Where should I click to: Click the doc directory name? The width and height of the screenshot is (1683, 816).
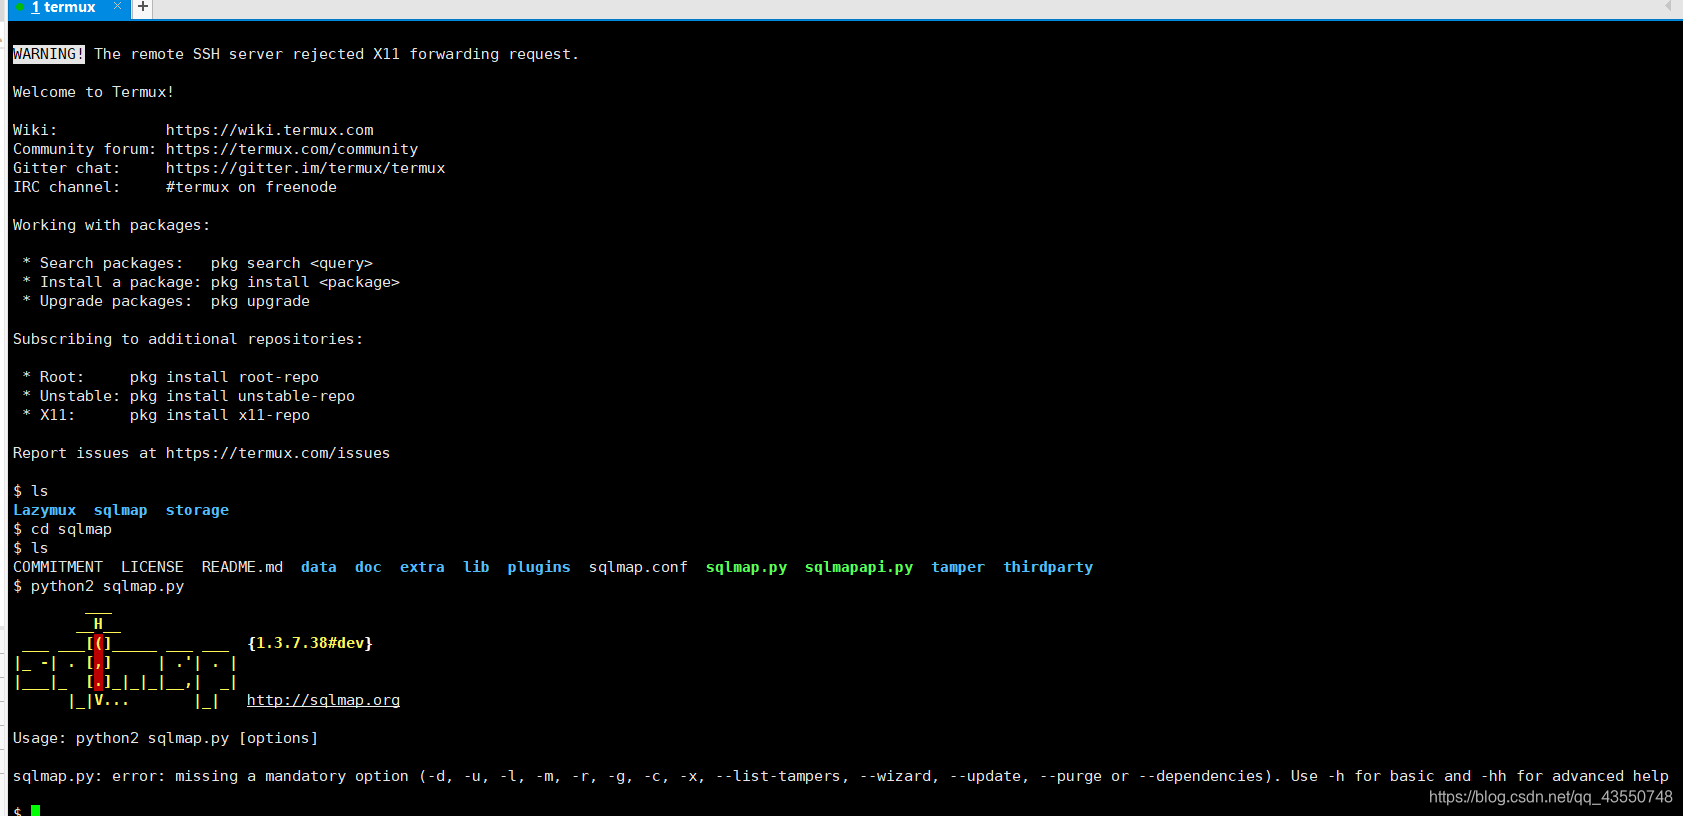tap(368, 567)
